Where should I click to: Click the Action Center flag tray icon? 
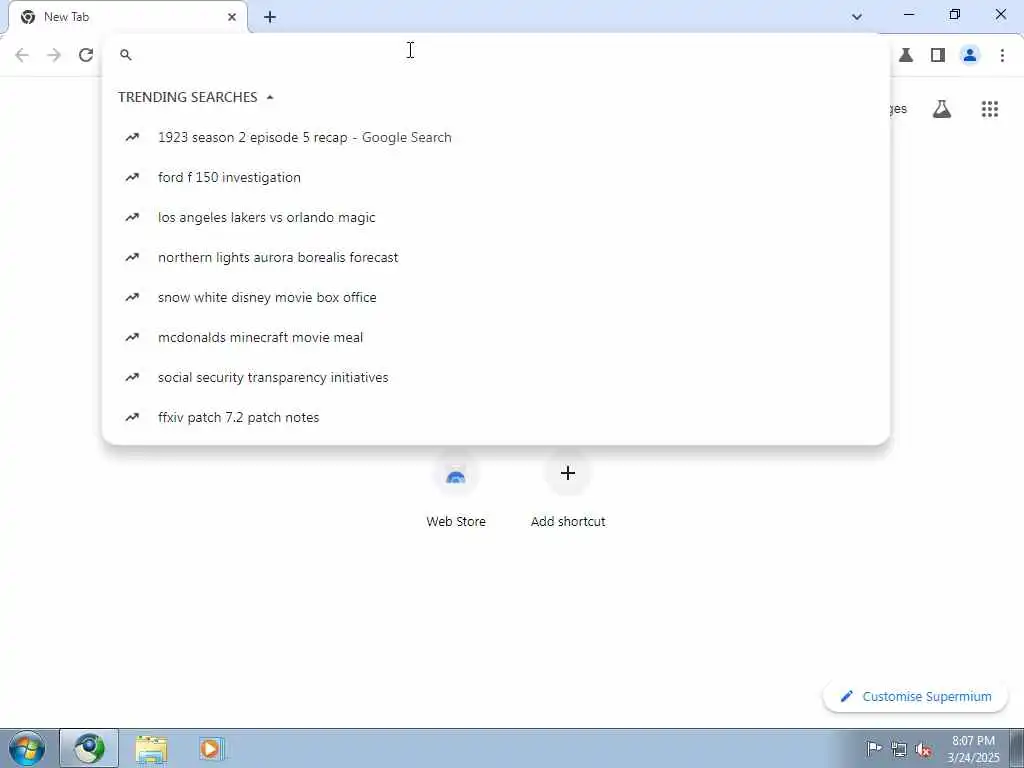point(874,748)
